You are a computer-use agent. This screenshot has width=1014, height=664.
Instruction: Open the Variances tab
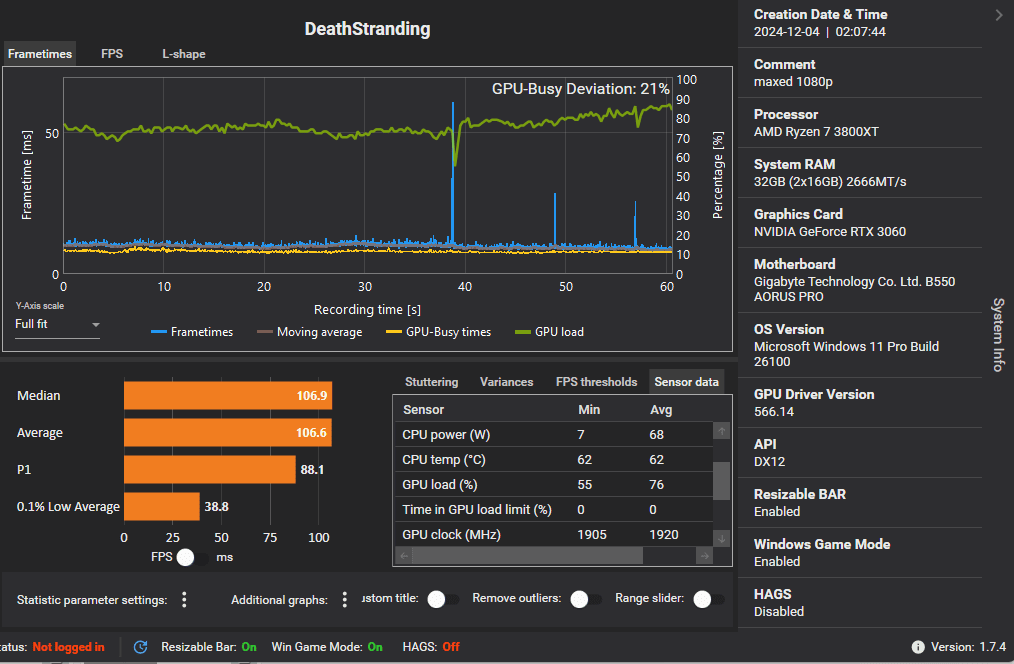click(x=506, y=381)
